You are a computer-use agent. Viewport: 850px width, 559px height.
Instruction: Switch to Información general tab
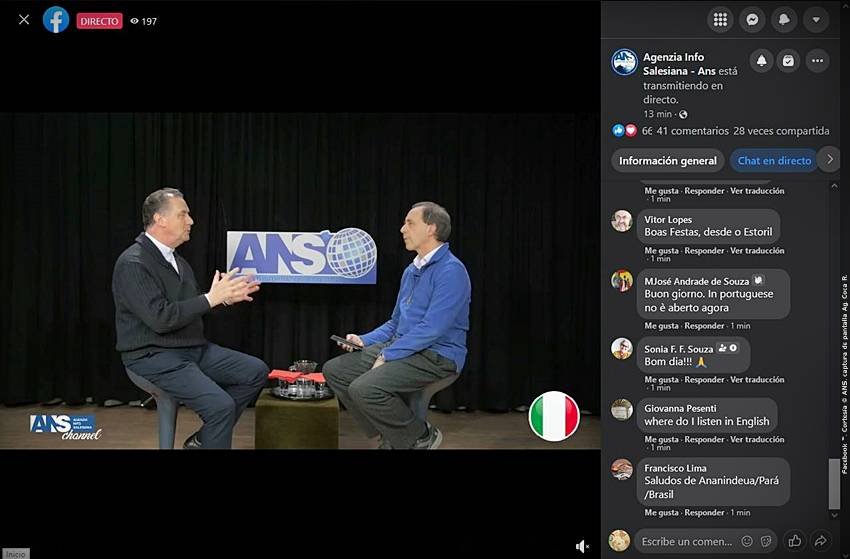(x=668, y=160)
